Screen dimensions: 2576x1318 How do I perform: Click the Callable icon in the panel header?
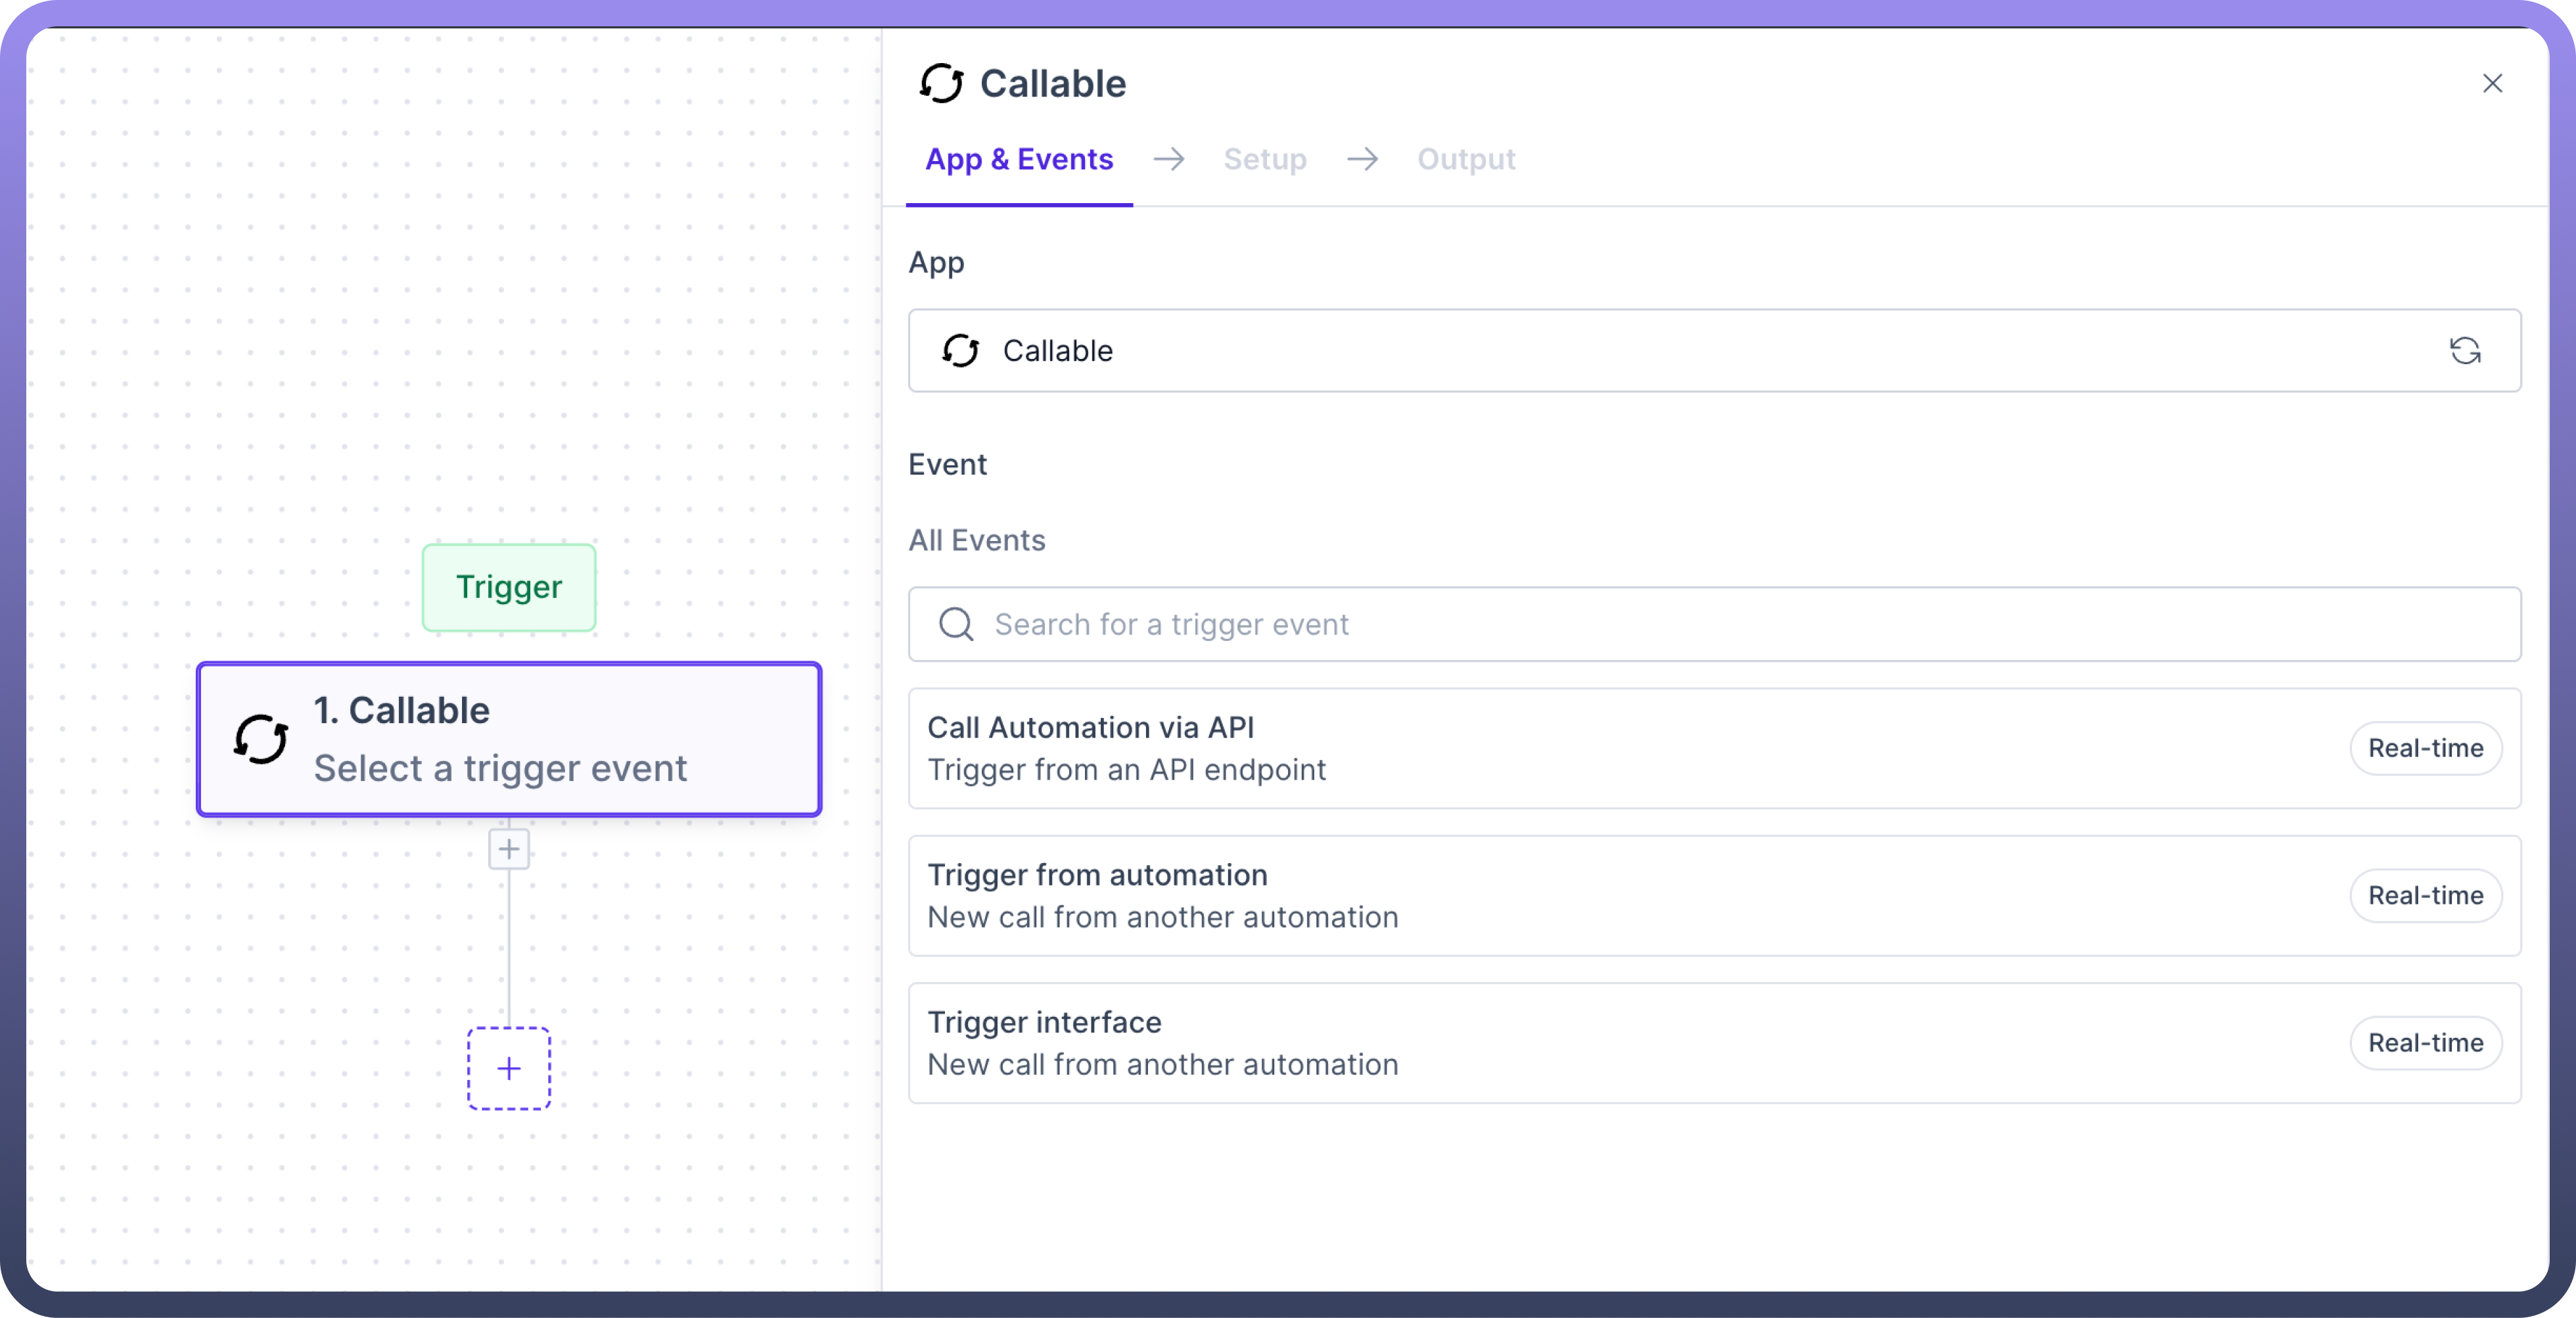point(941,83)
